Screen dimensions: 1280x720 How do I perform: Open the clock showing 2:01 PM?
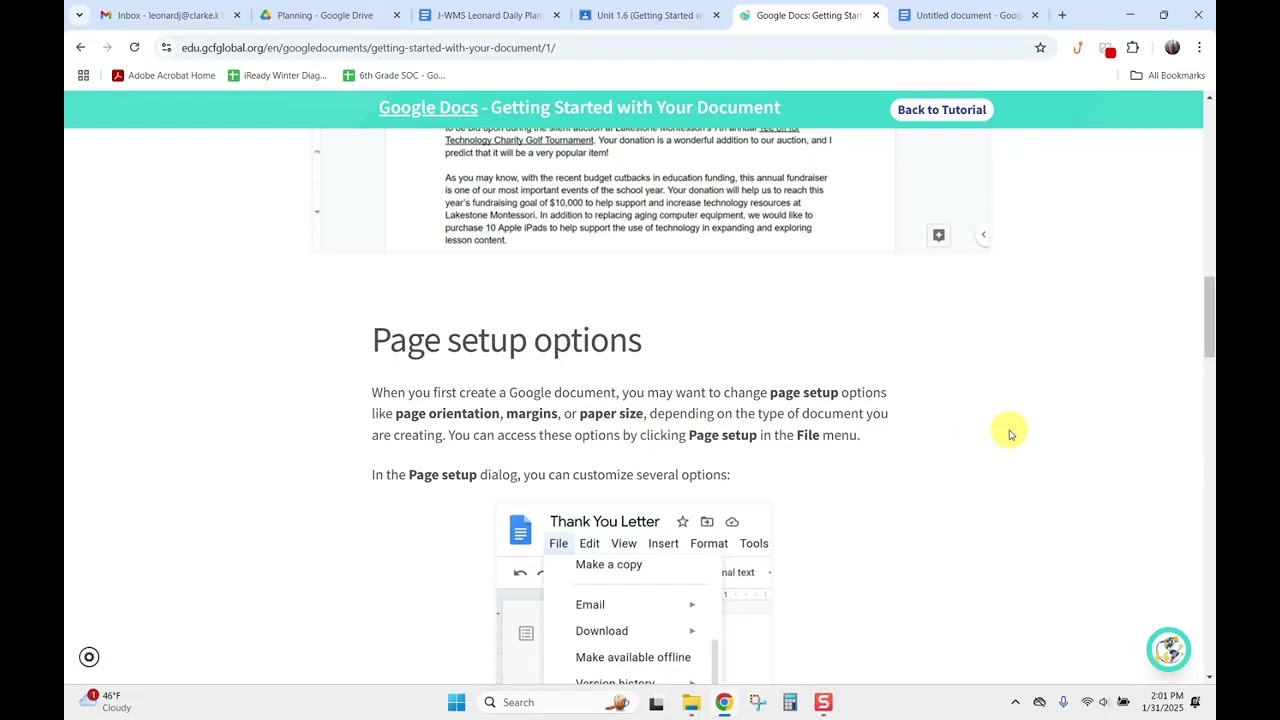(x=1161, y=702)
